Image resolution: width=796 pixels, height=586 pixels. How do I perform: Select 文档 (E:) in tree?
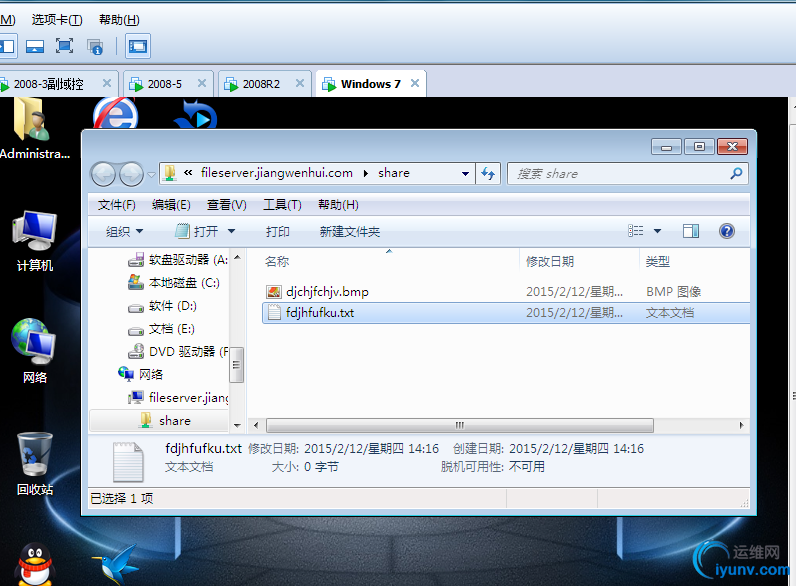[x=161, y=329]
